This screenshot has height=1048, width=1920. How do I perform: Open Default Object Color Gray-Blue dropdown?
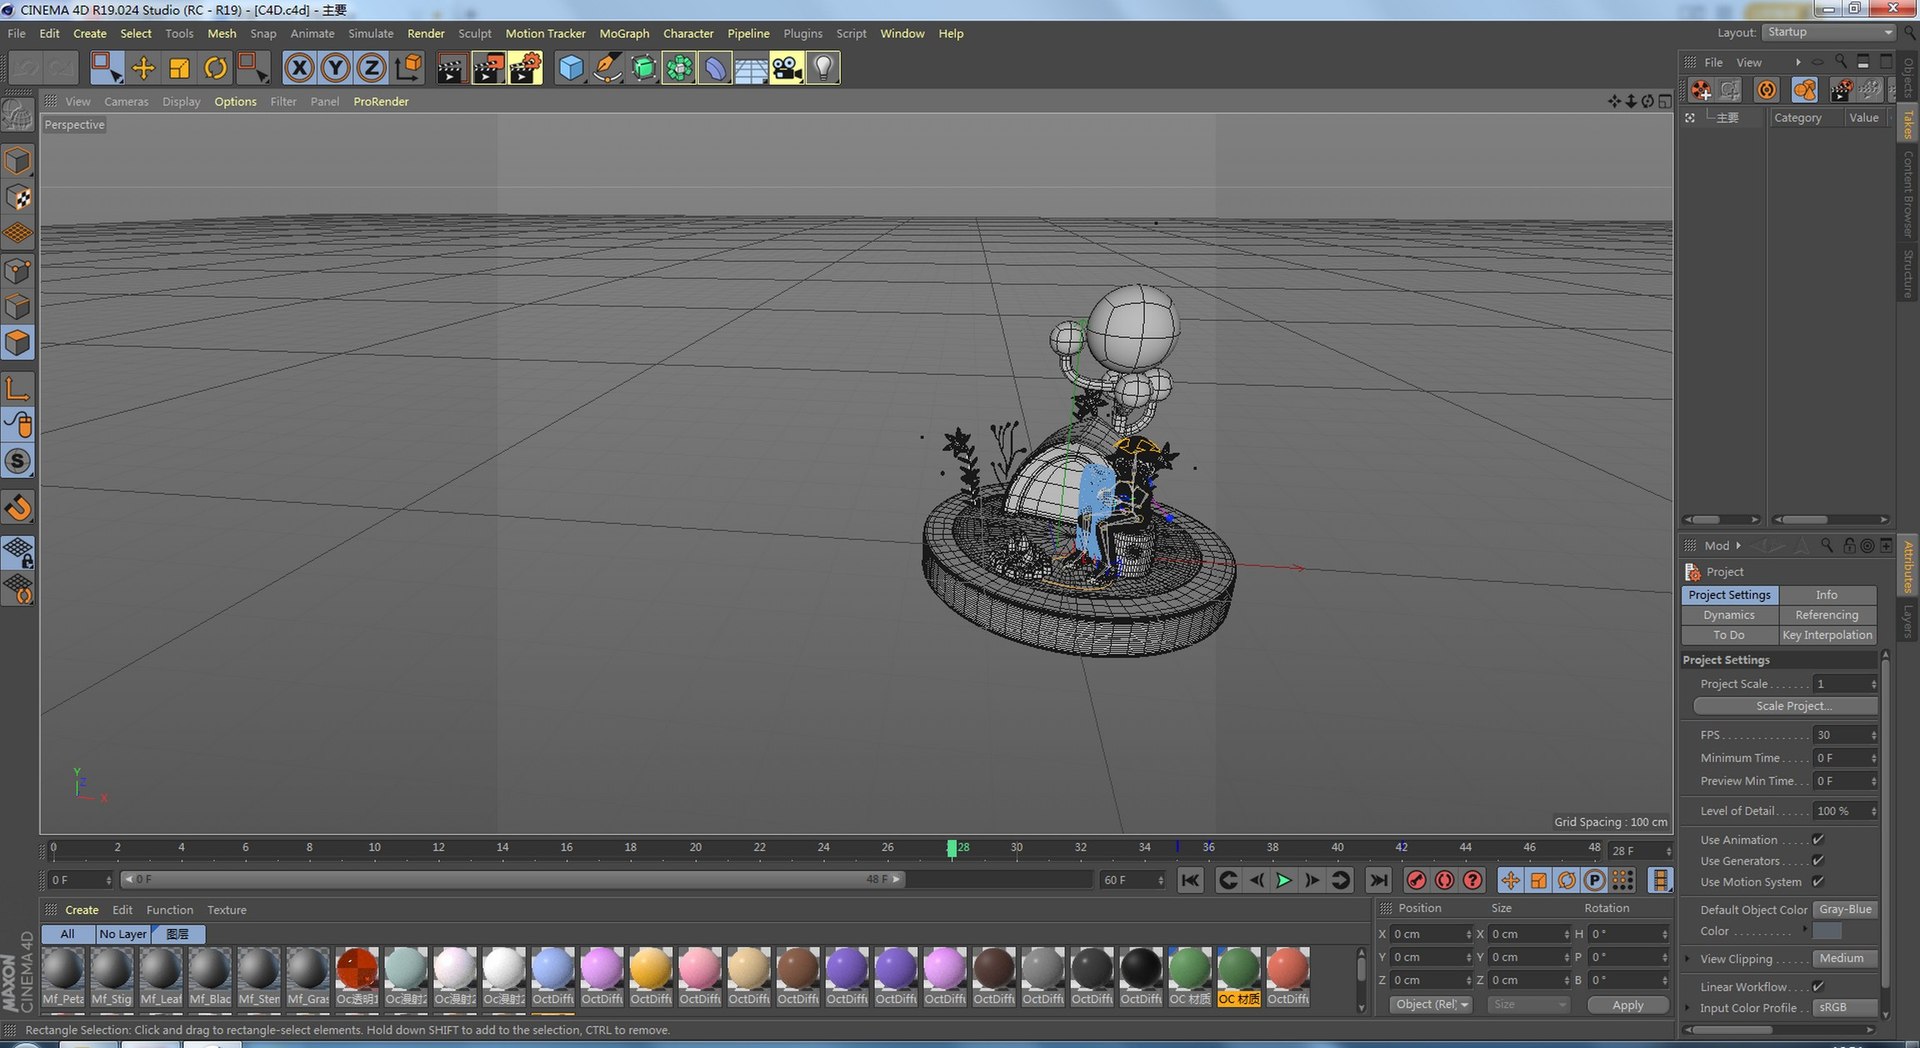(1846, 910)
